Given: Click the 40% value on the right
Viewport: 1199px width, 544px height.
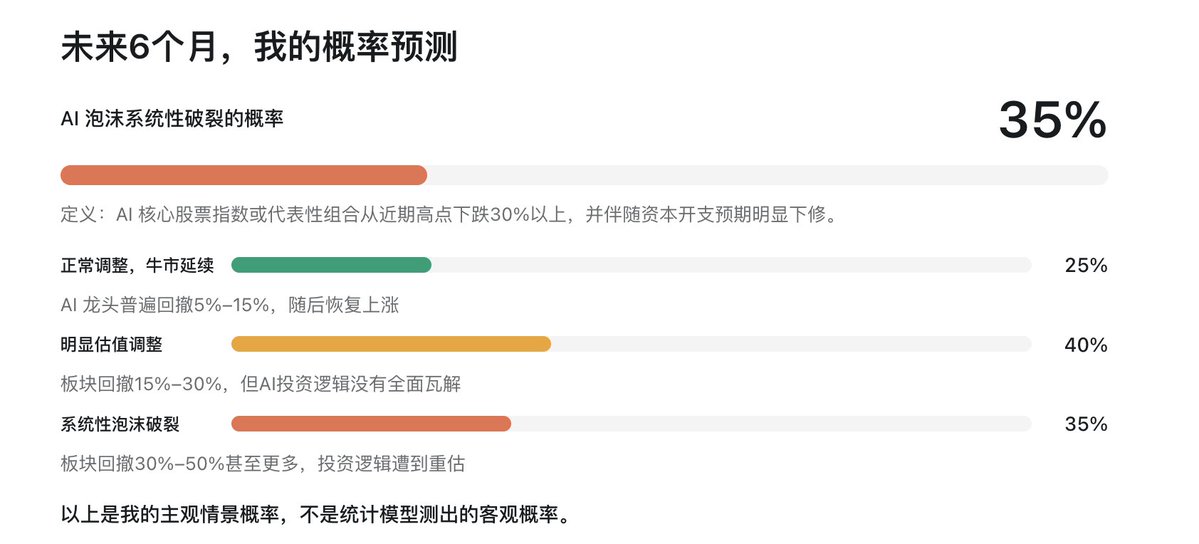Looking at the screenshot, I should click(1086, 345).
